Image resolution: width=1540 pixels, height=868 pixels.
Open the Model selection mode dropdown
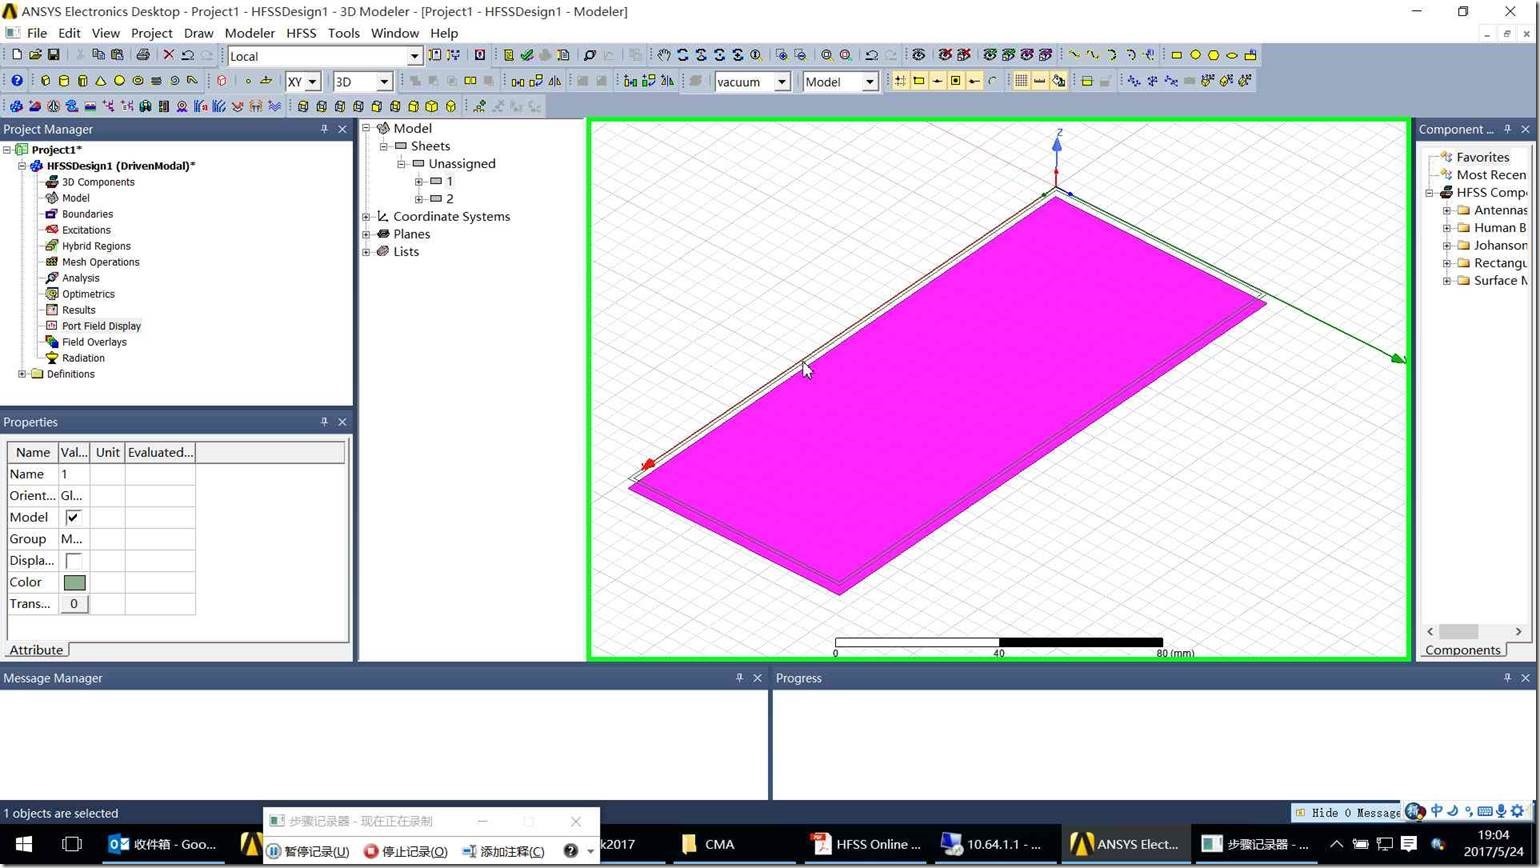[x=869, y=82]
